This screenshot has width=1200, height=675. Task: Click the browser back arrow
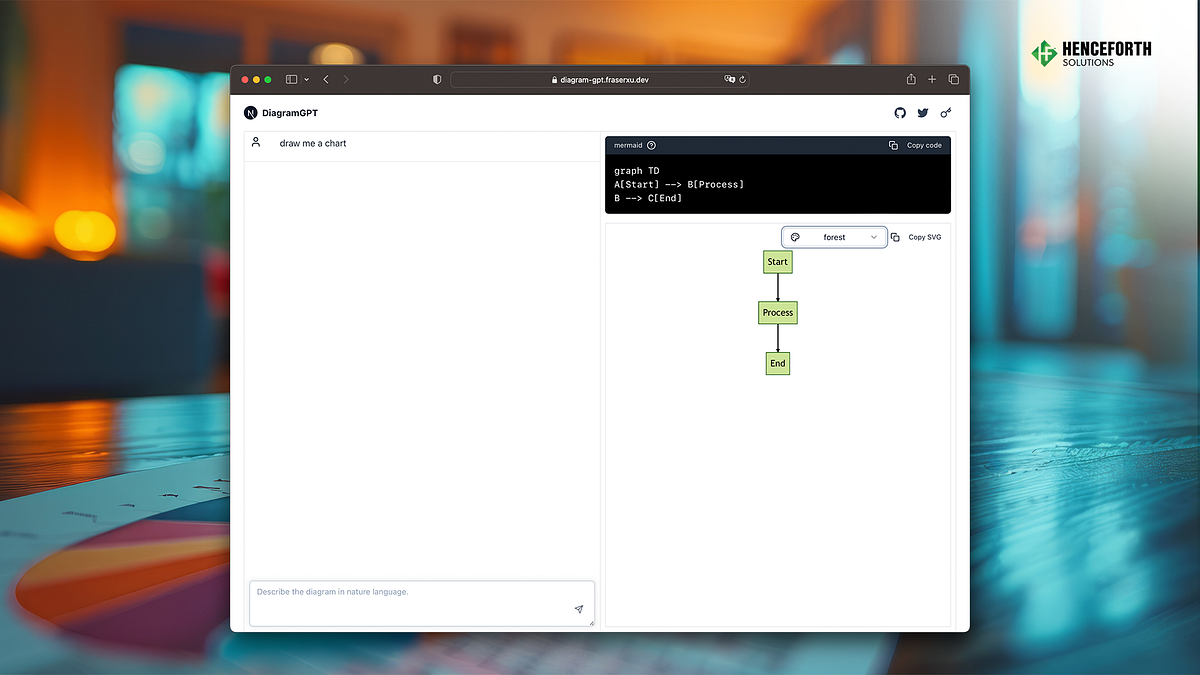325,79
